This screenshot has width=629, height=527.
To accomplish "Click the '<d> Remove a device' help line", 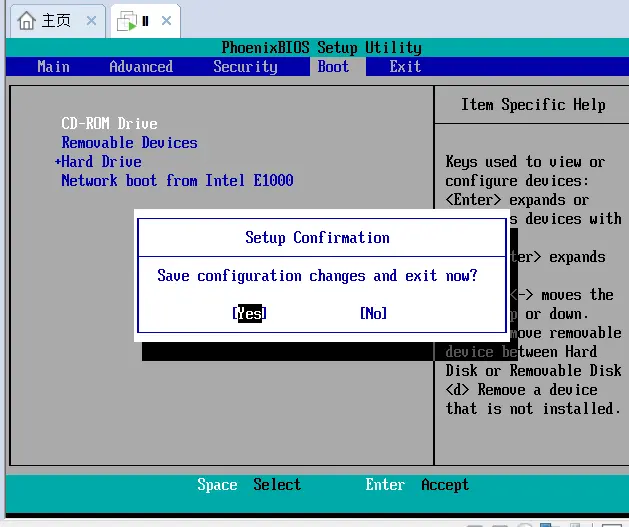I will (521, 390).
